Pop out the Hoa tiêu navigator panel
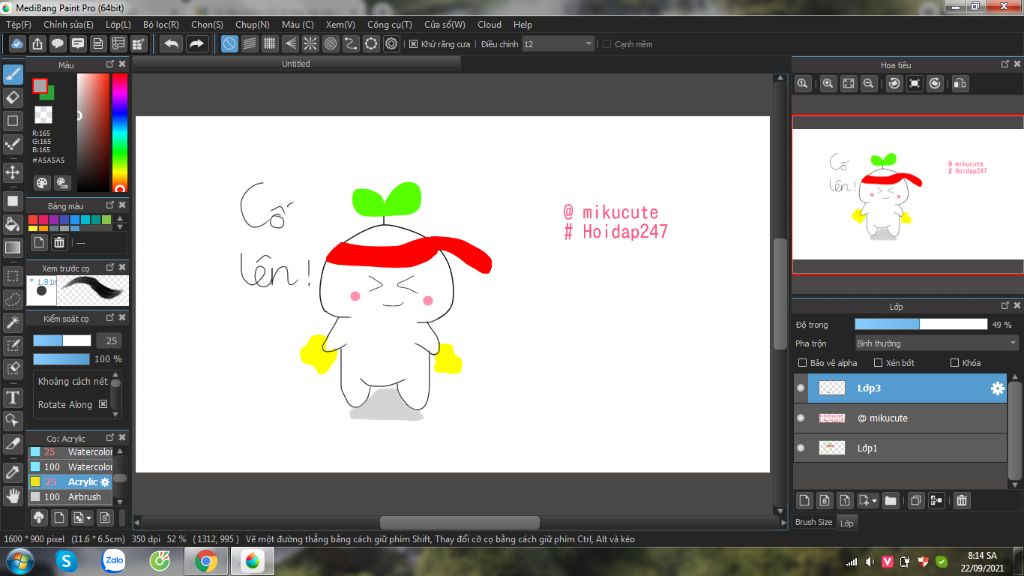The height and width of the screenshot is (576, 1024). [x=1004, y=64]
